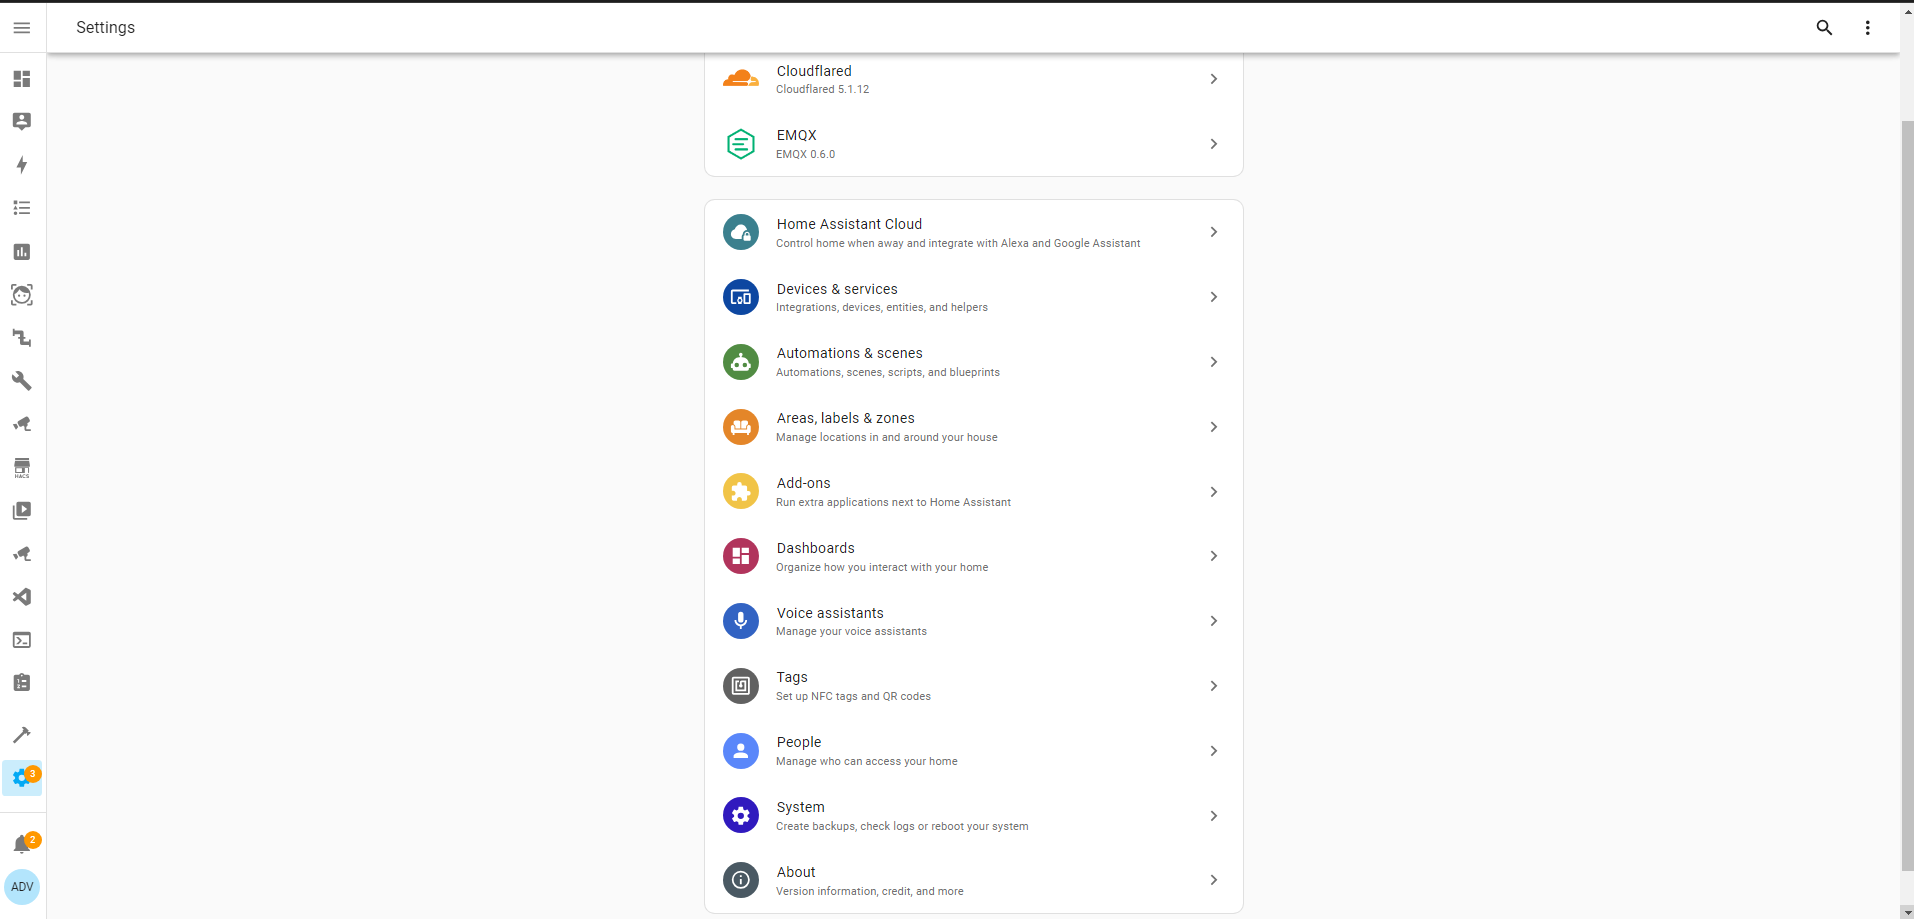This screenshot has width=1914, height=919.
Task: Click the Automations & scenes robot icon
Action: (x=741, y=362)
